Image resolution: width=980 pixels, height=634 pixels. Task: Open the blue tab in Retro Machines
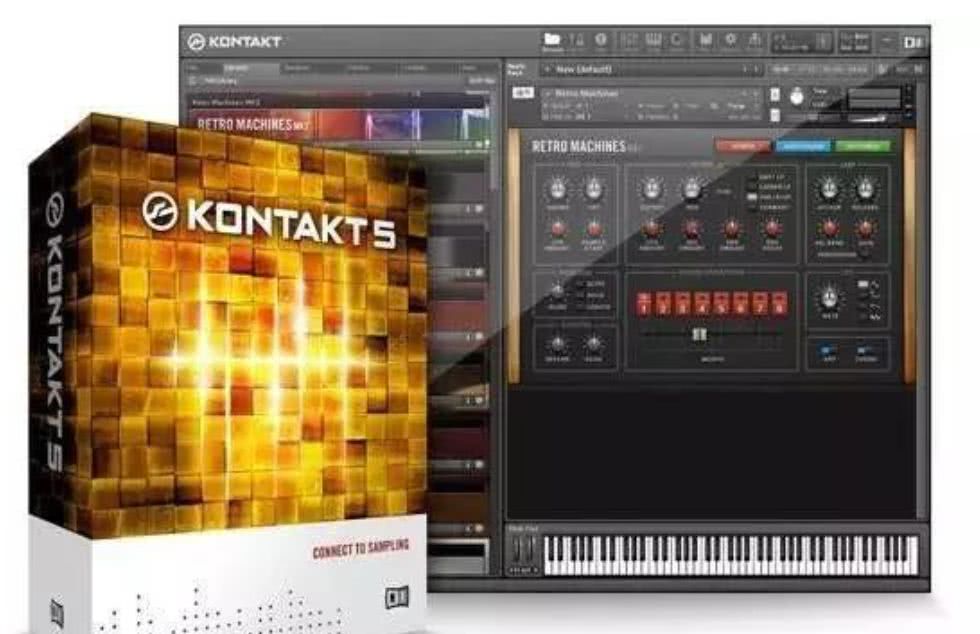pyautogui.click(x=803, y=146)
